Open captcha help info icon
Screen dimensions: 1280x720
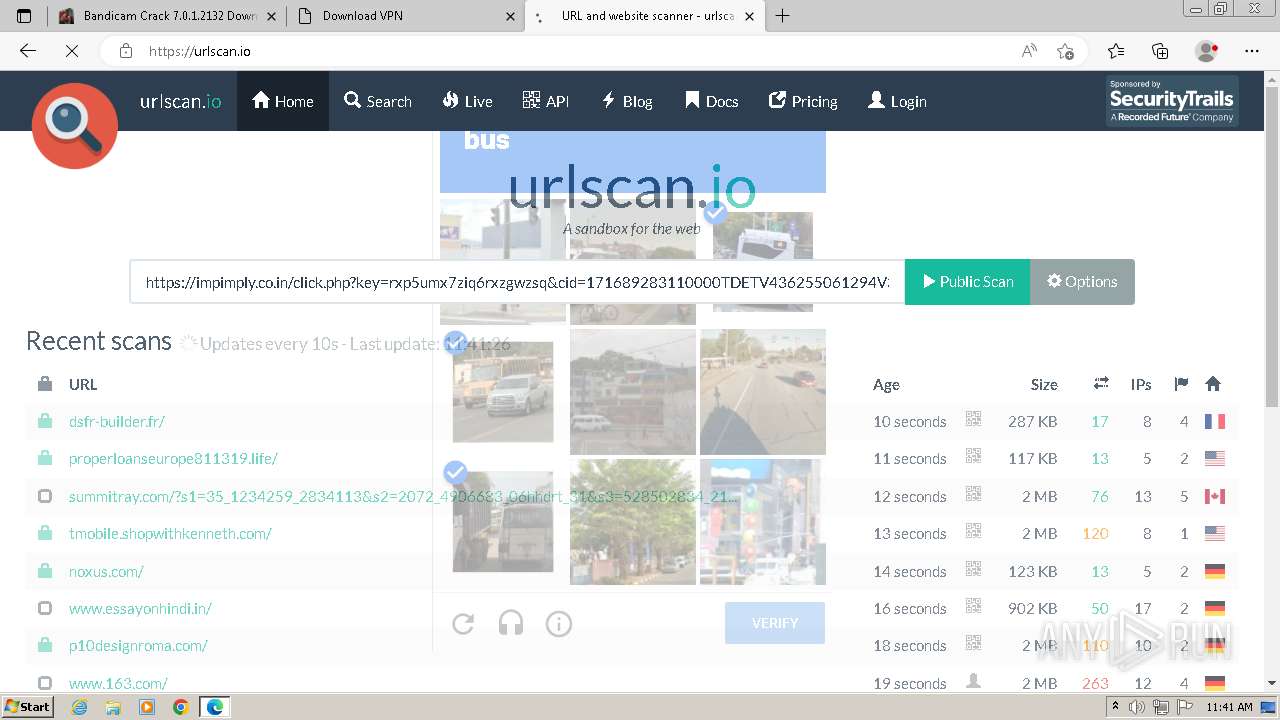point(559,624)
